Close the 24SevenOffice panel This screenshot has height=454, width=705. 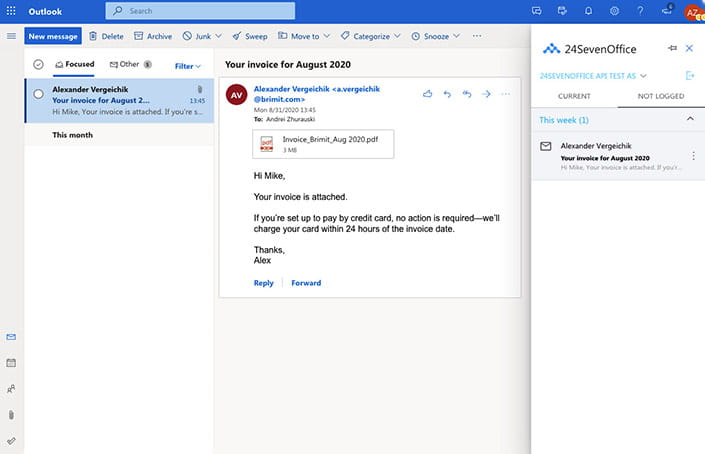(x=689, y=48)
